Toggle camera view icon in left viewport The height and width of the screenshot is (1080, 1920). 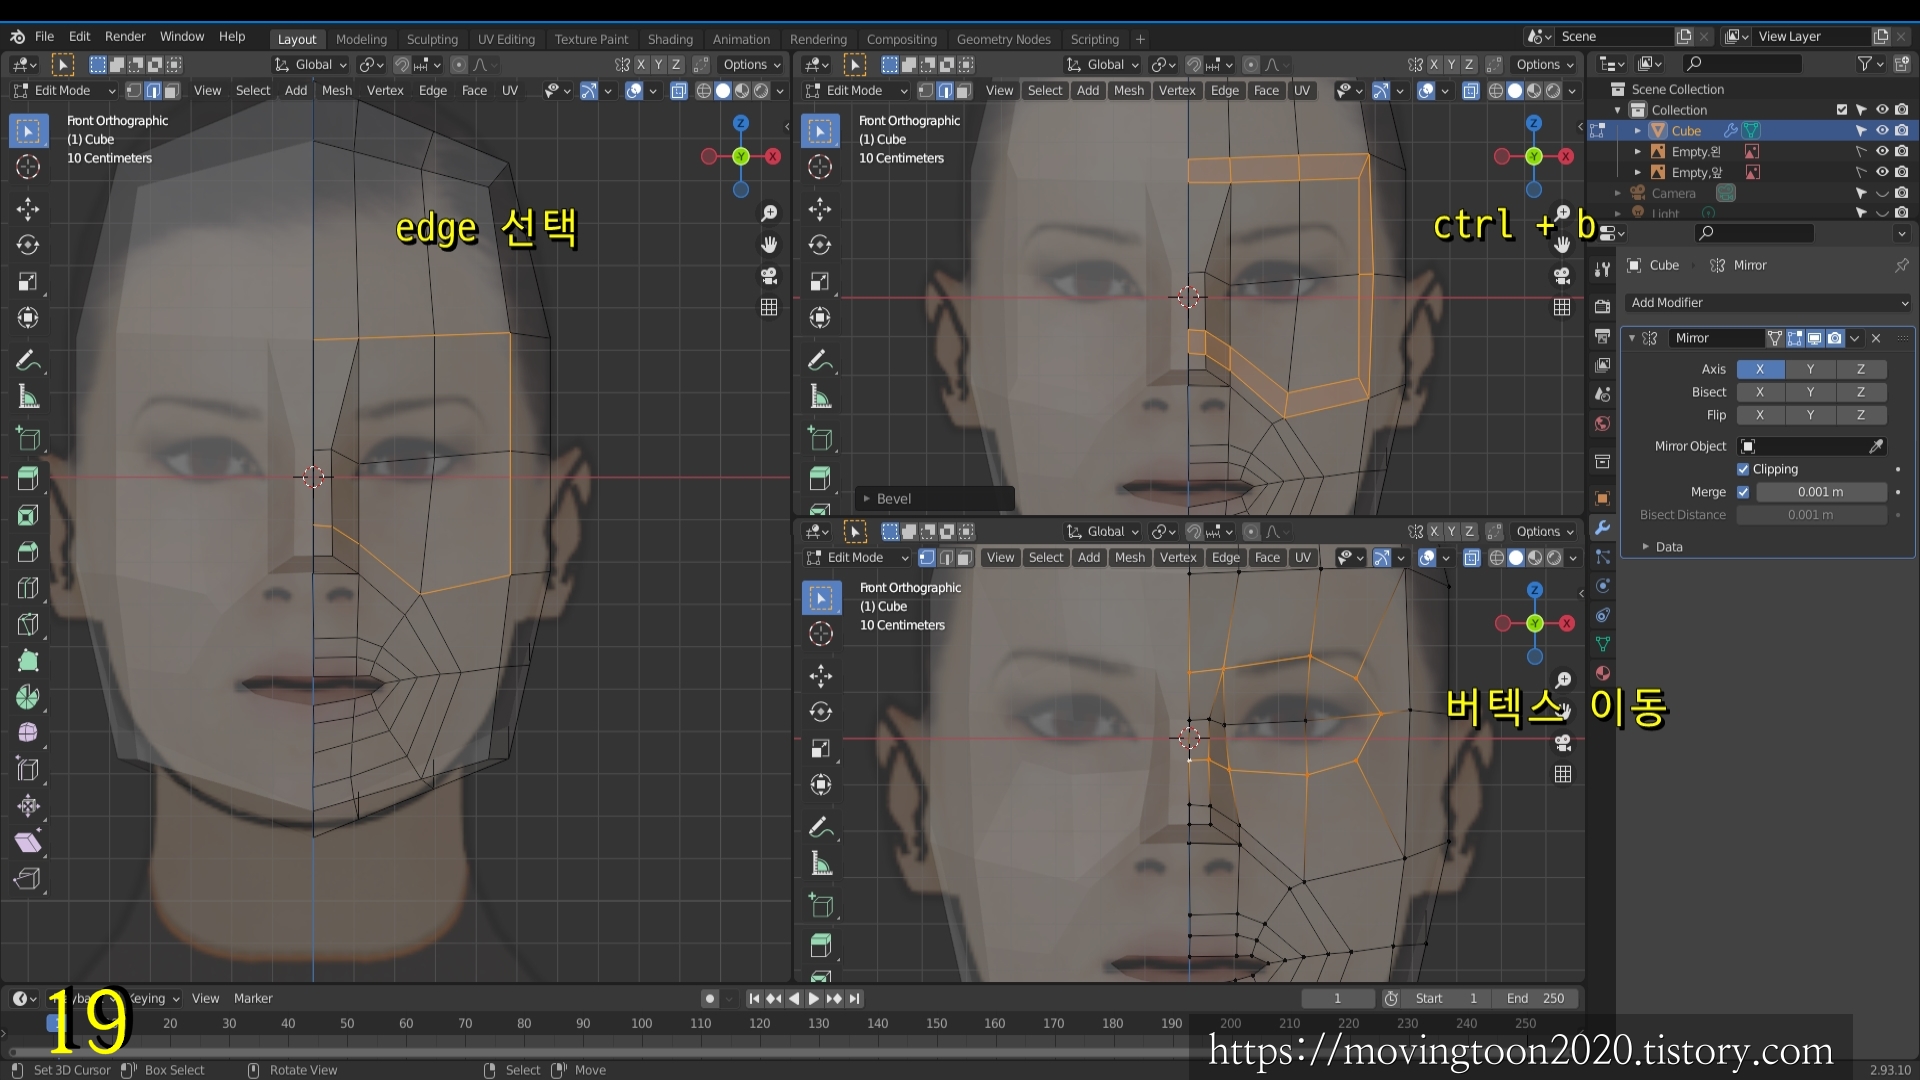[x=769, y=276]
